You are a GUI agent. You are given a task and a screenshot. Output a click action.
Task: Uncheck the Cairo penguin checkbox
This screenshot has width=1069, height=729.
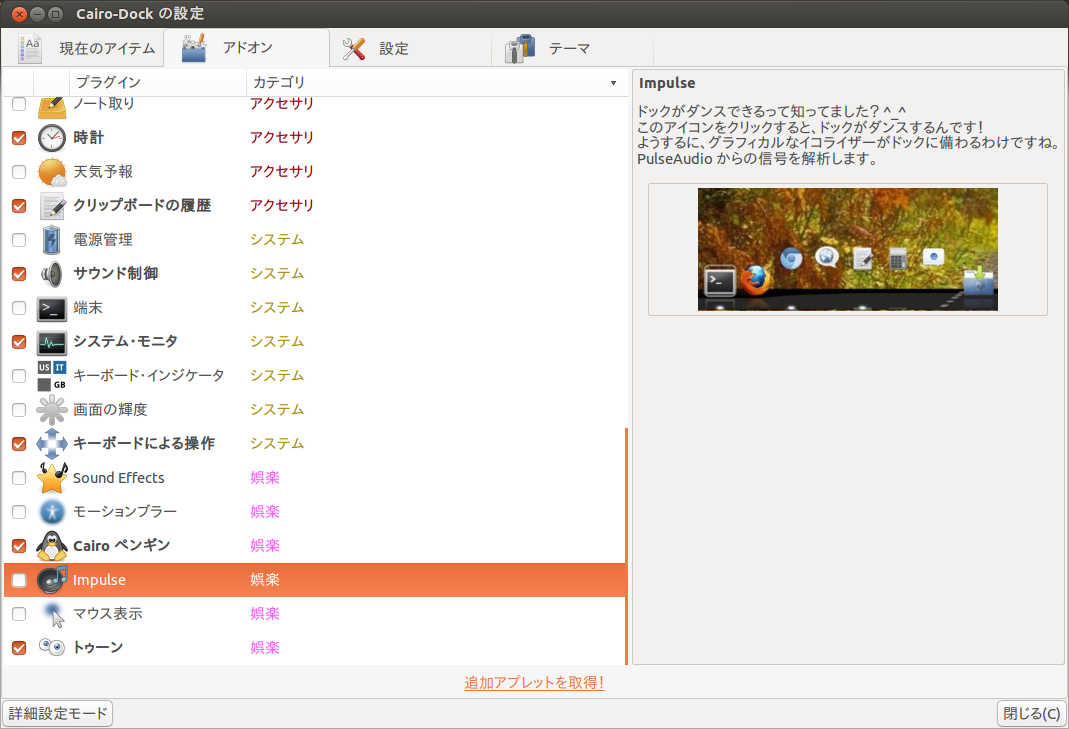click(x=19, y=546)
